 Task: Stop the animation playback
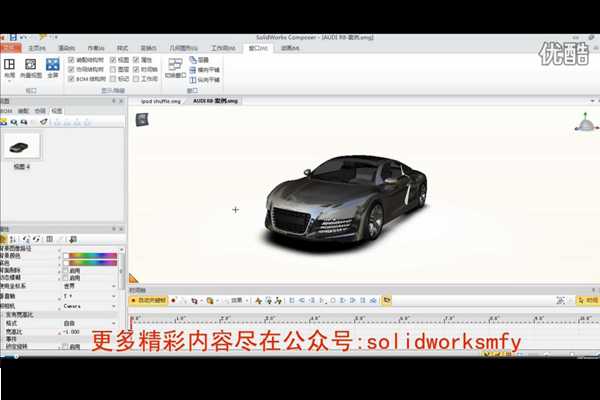333,300
